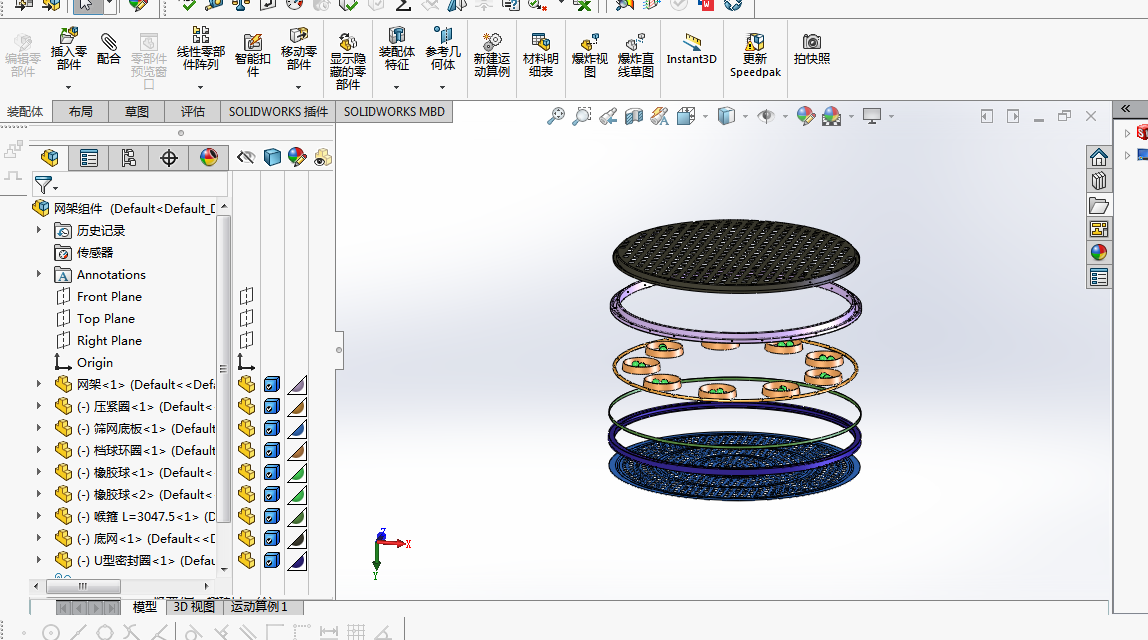Open Custom Properties icon in task pane
This screenshot has width=1148, height=640.
(1098, 277)
